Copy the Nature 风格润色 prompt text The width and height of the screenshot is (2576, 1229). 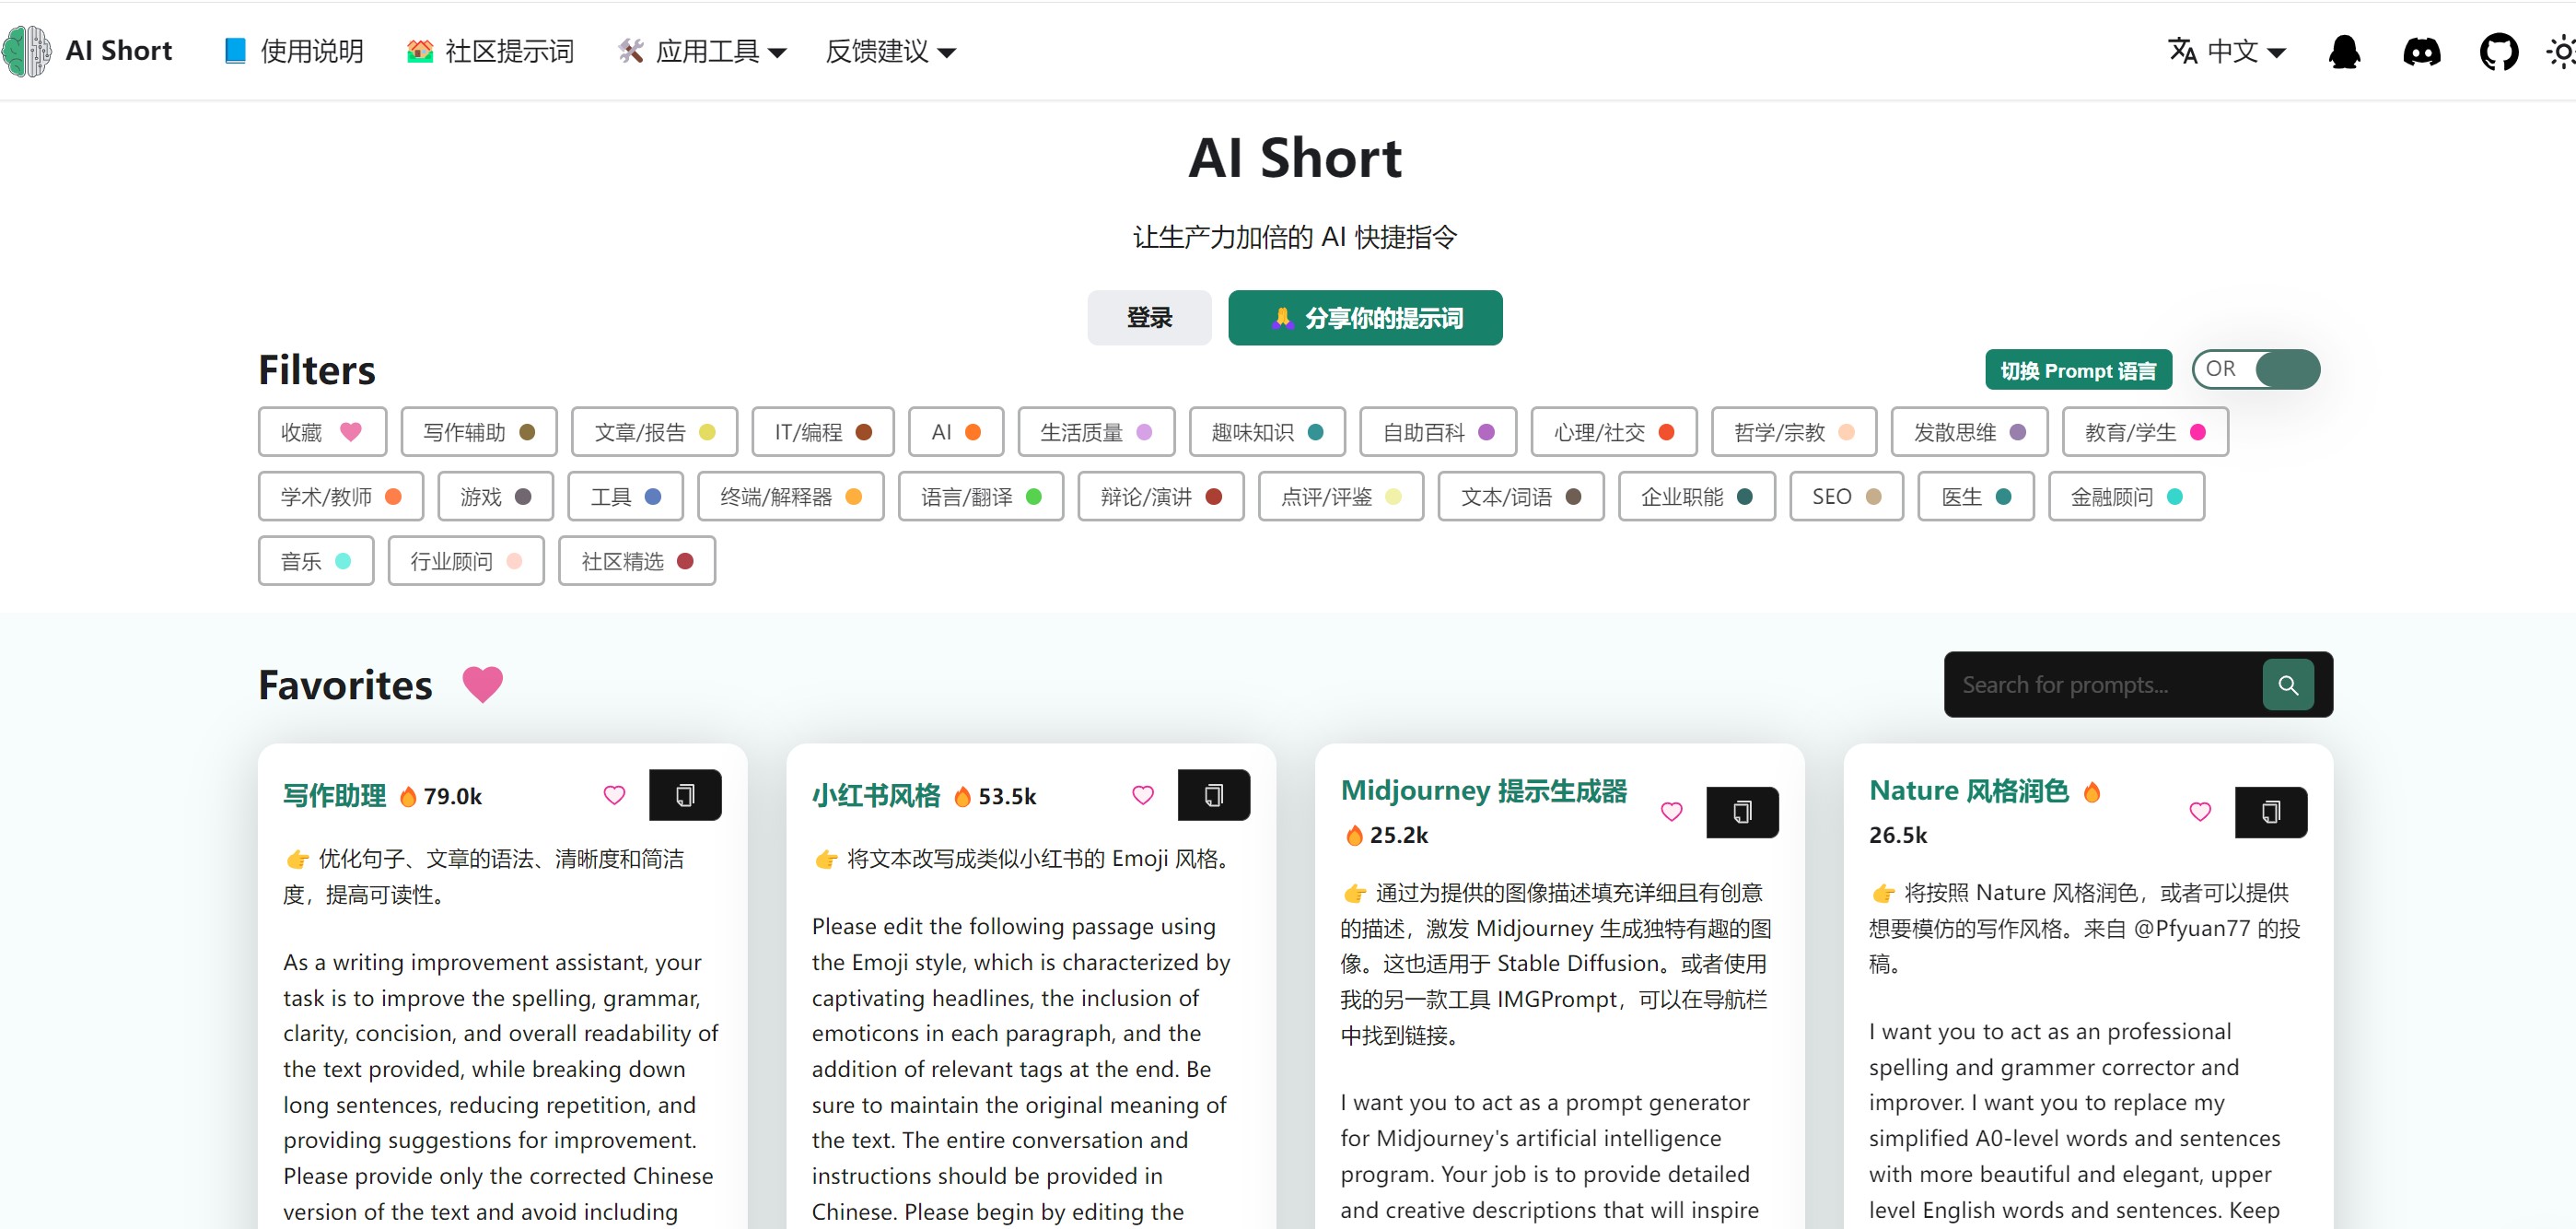2272,812
